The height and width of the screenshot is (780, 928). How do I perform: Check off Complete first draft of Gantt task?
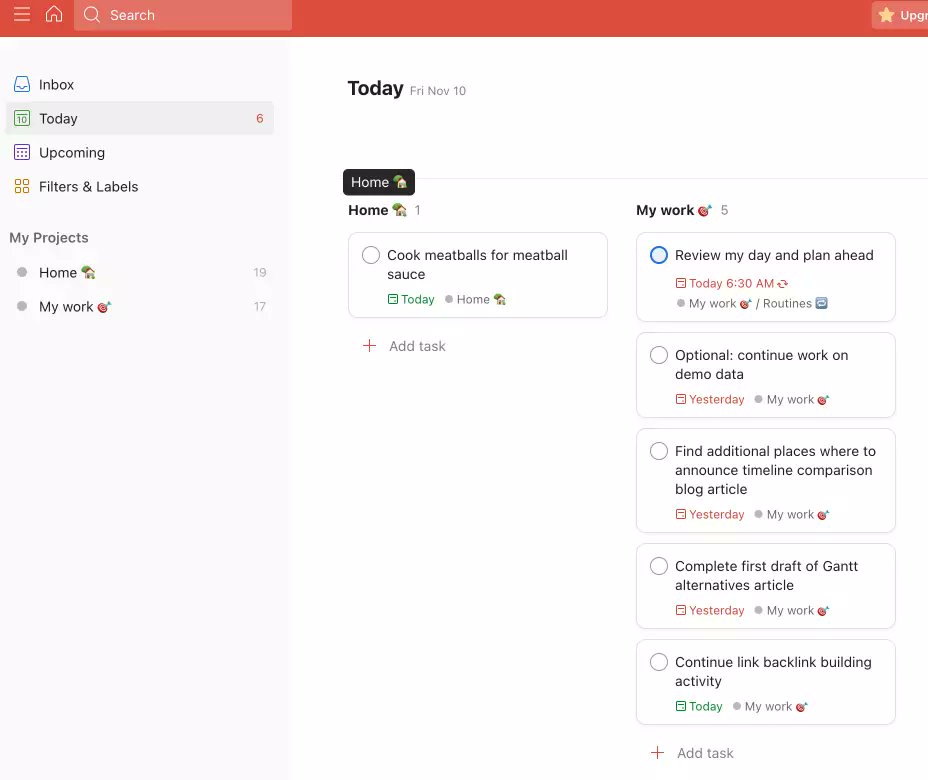click(659, 566)
